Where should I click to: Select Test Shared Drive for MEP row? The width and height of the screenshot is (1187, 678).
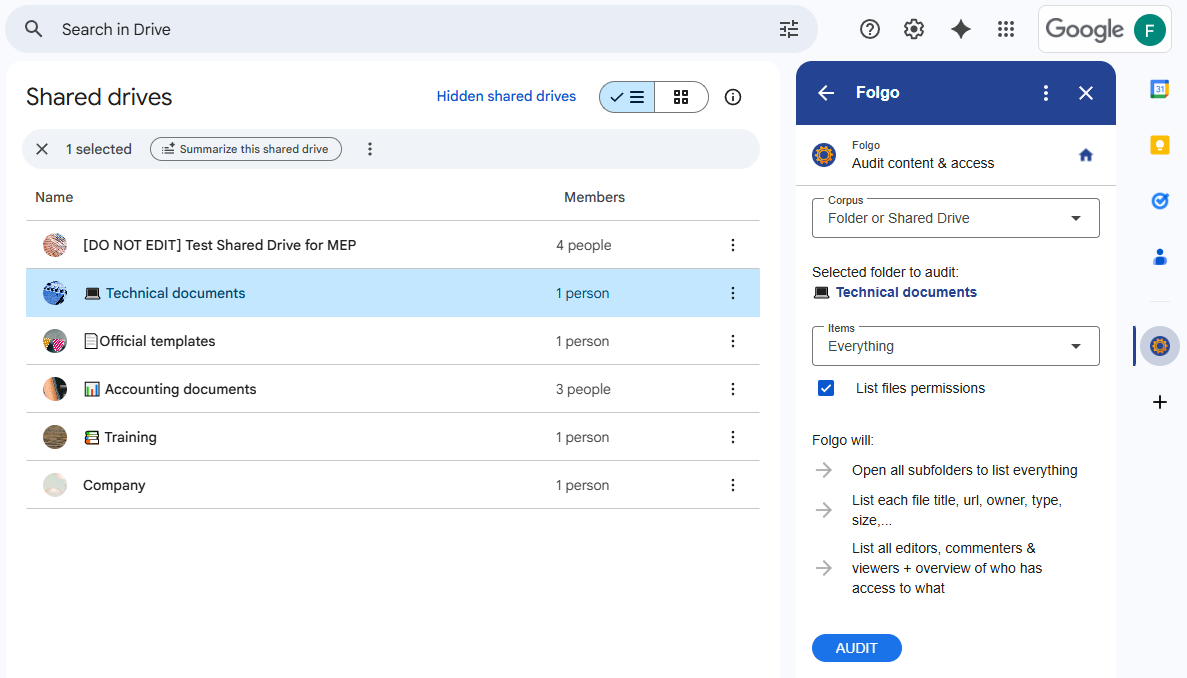click(x=393, y=245)
